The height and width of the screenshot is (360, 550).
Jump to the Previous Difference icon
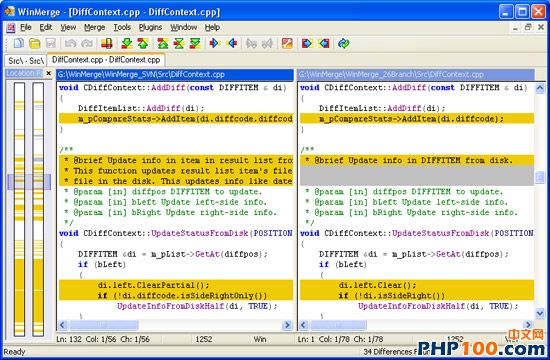pos(143,44)
